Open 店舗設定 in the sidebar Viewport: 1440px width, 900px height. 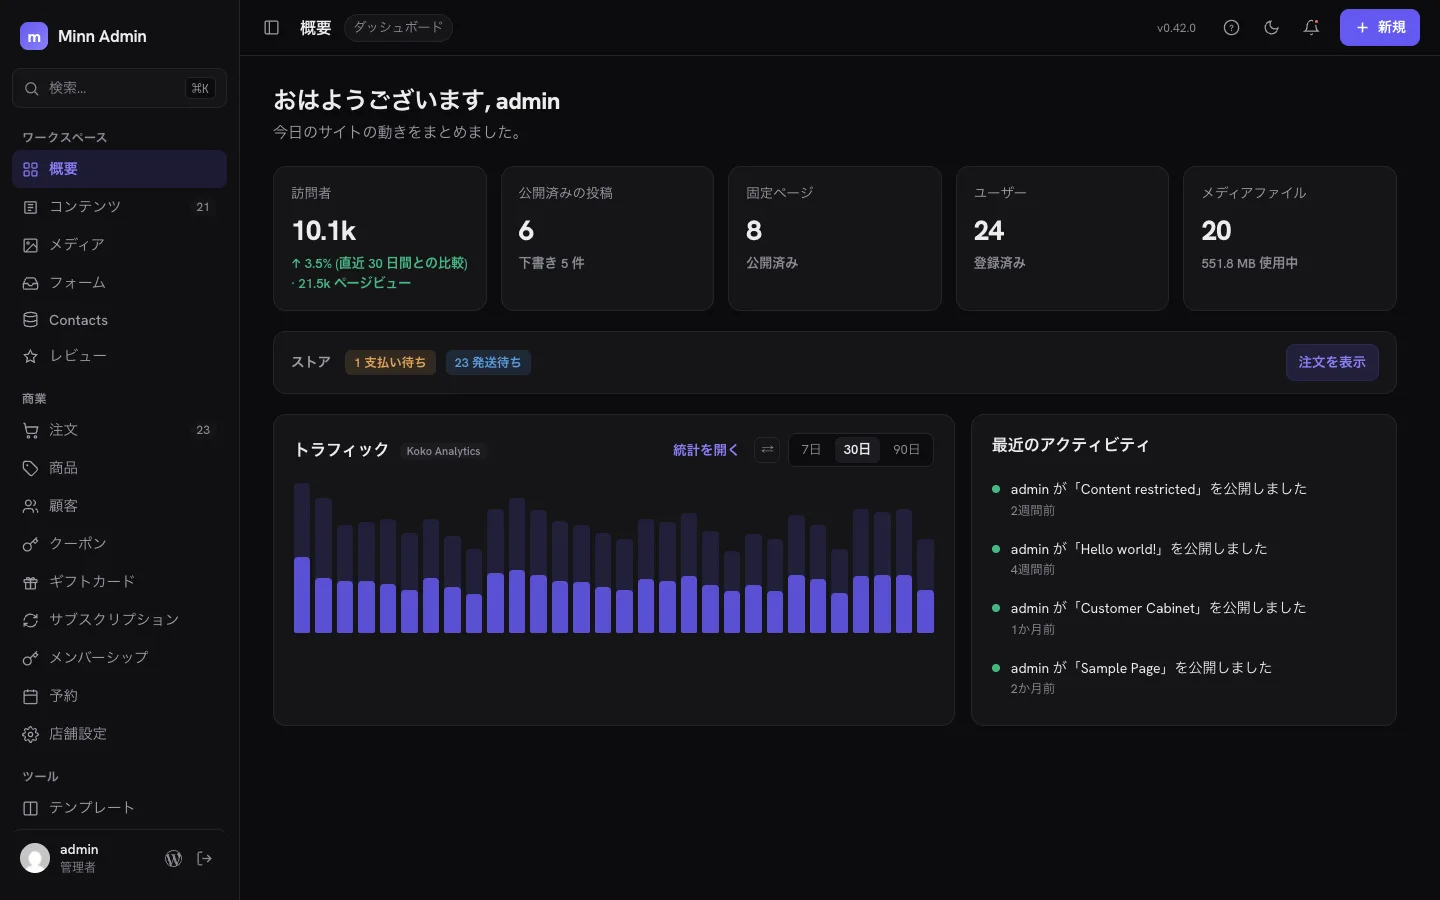[119, 734]
